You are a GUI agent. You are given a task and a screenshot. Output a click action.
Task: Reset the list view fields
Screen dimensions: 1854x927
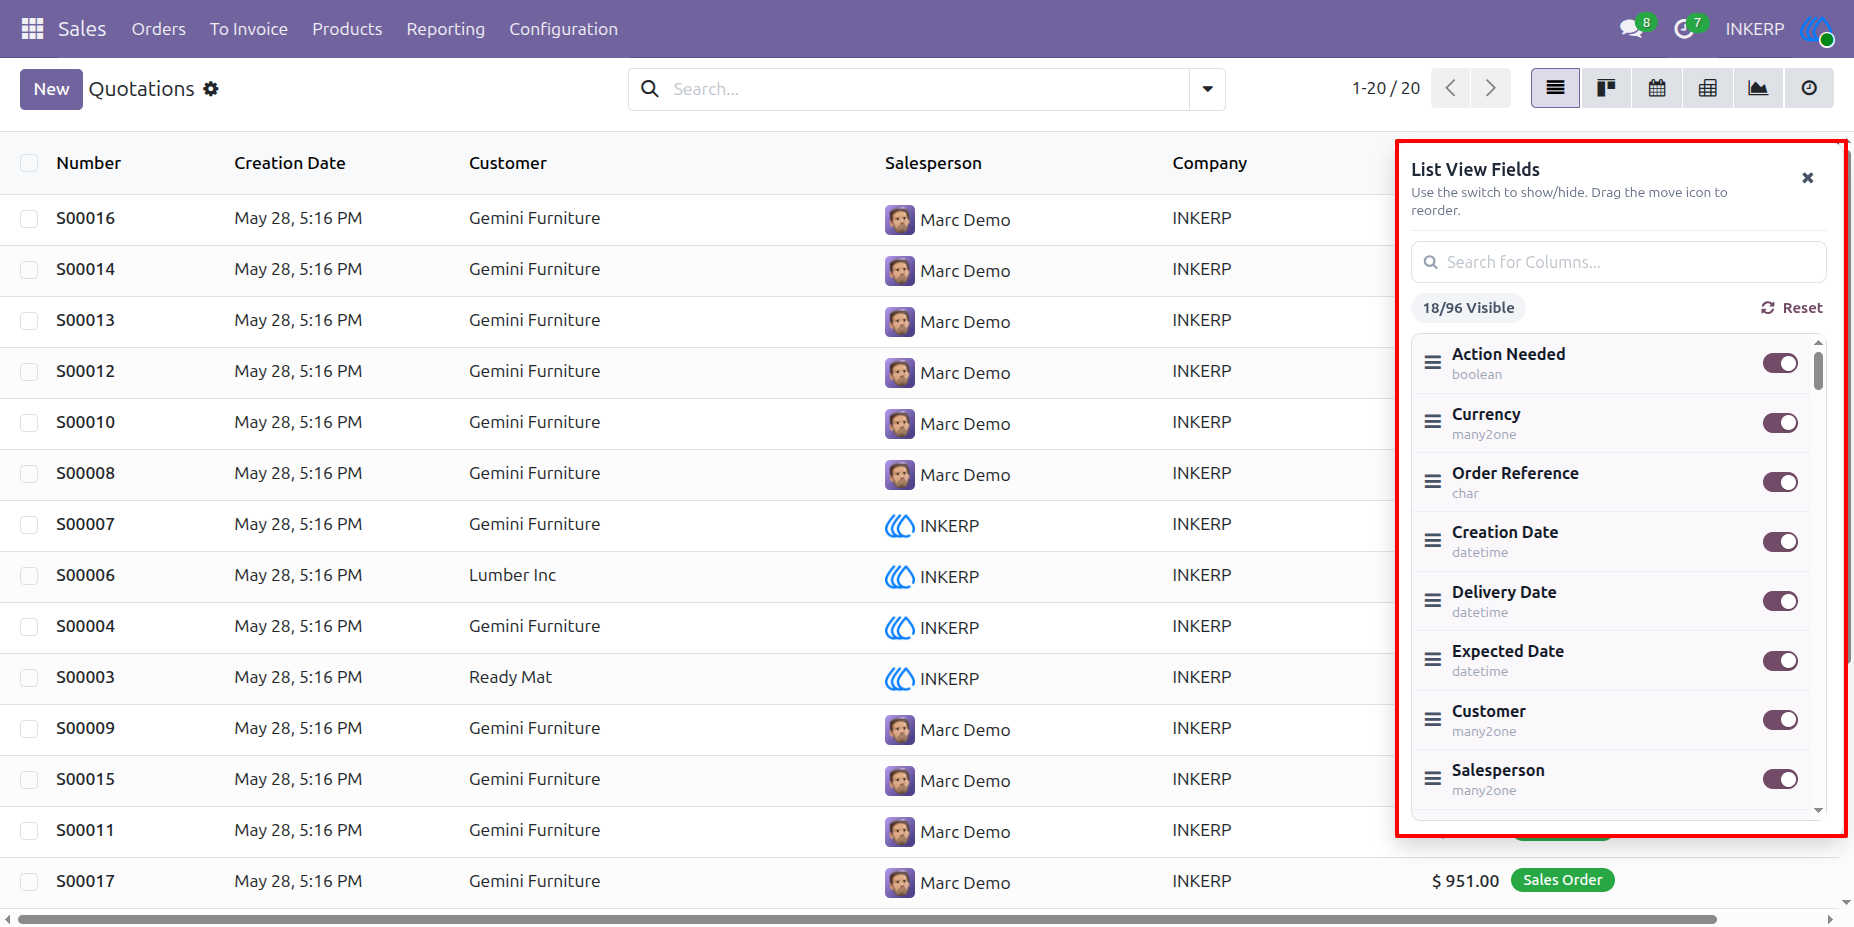pyautogui.click(x=1792, y=308)
